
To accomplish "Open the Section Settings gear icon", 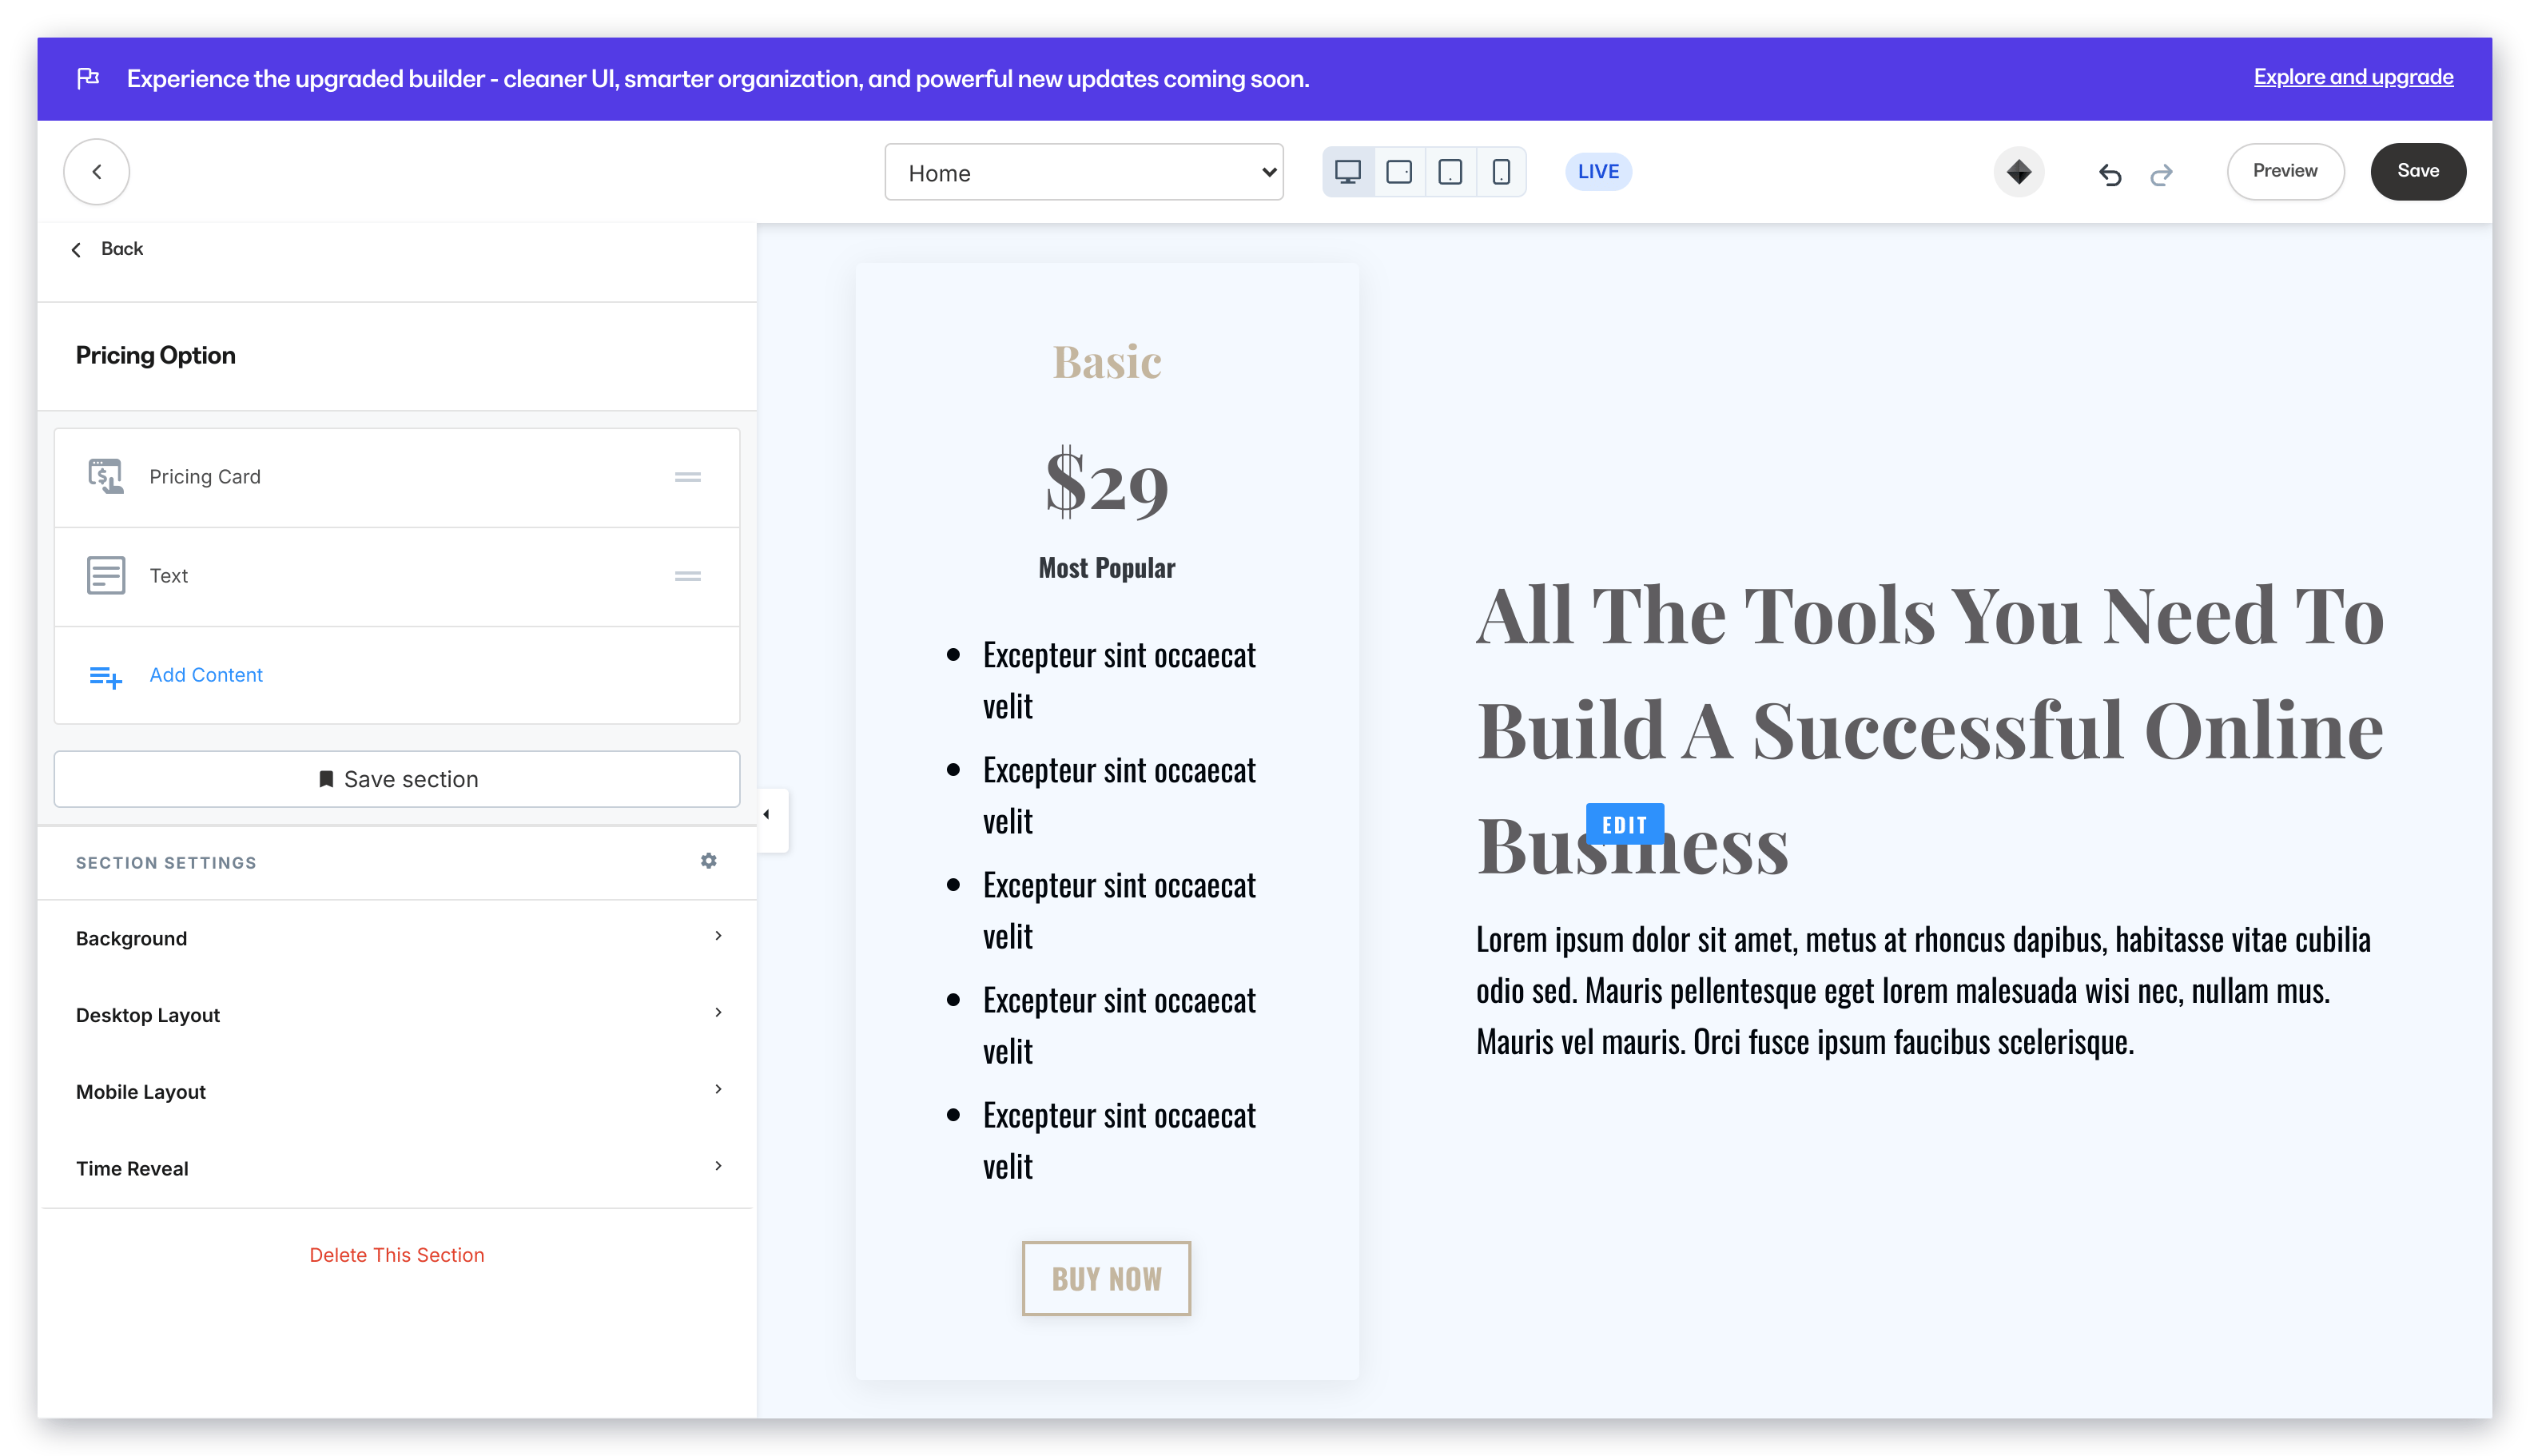I will [x=708, y=860].
